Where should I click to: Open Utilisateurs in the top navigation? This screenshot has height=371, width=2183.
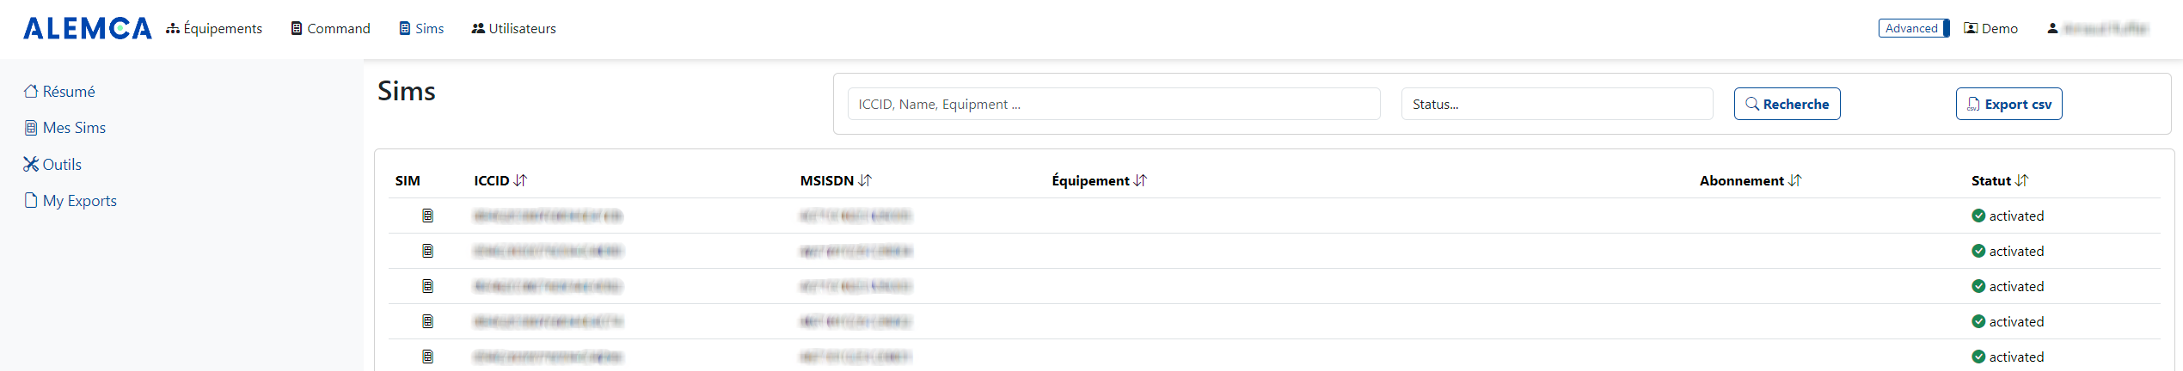tap(514, 28)
